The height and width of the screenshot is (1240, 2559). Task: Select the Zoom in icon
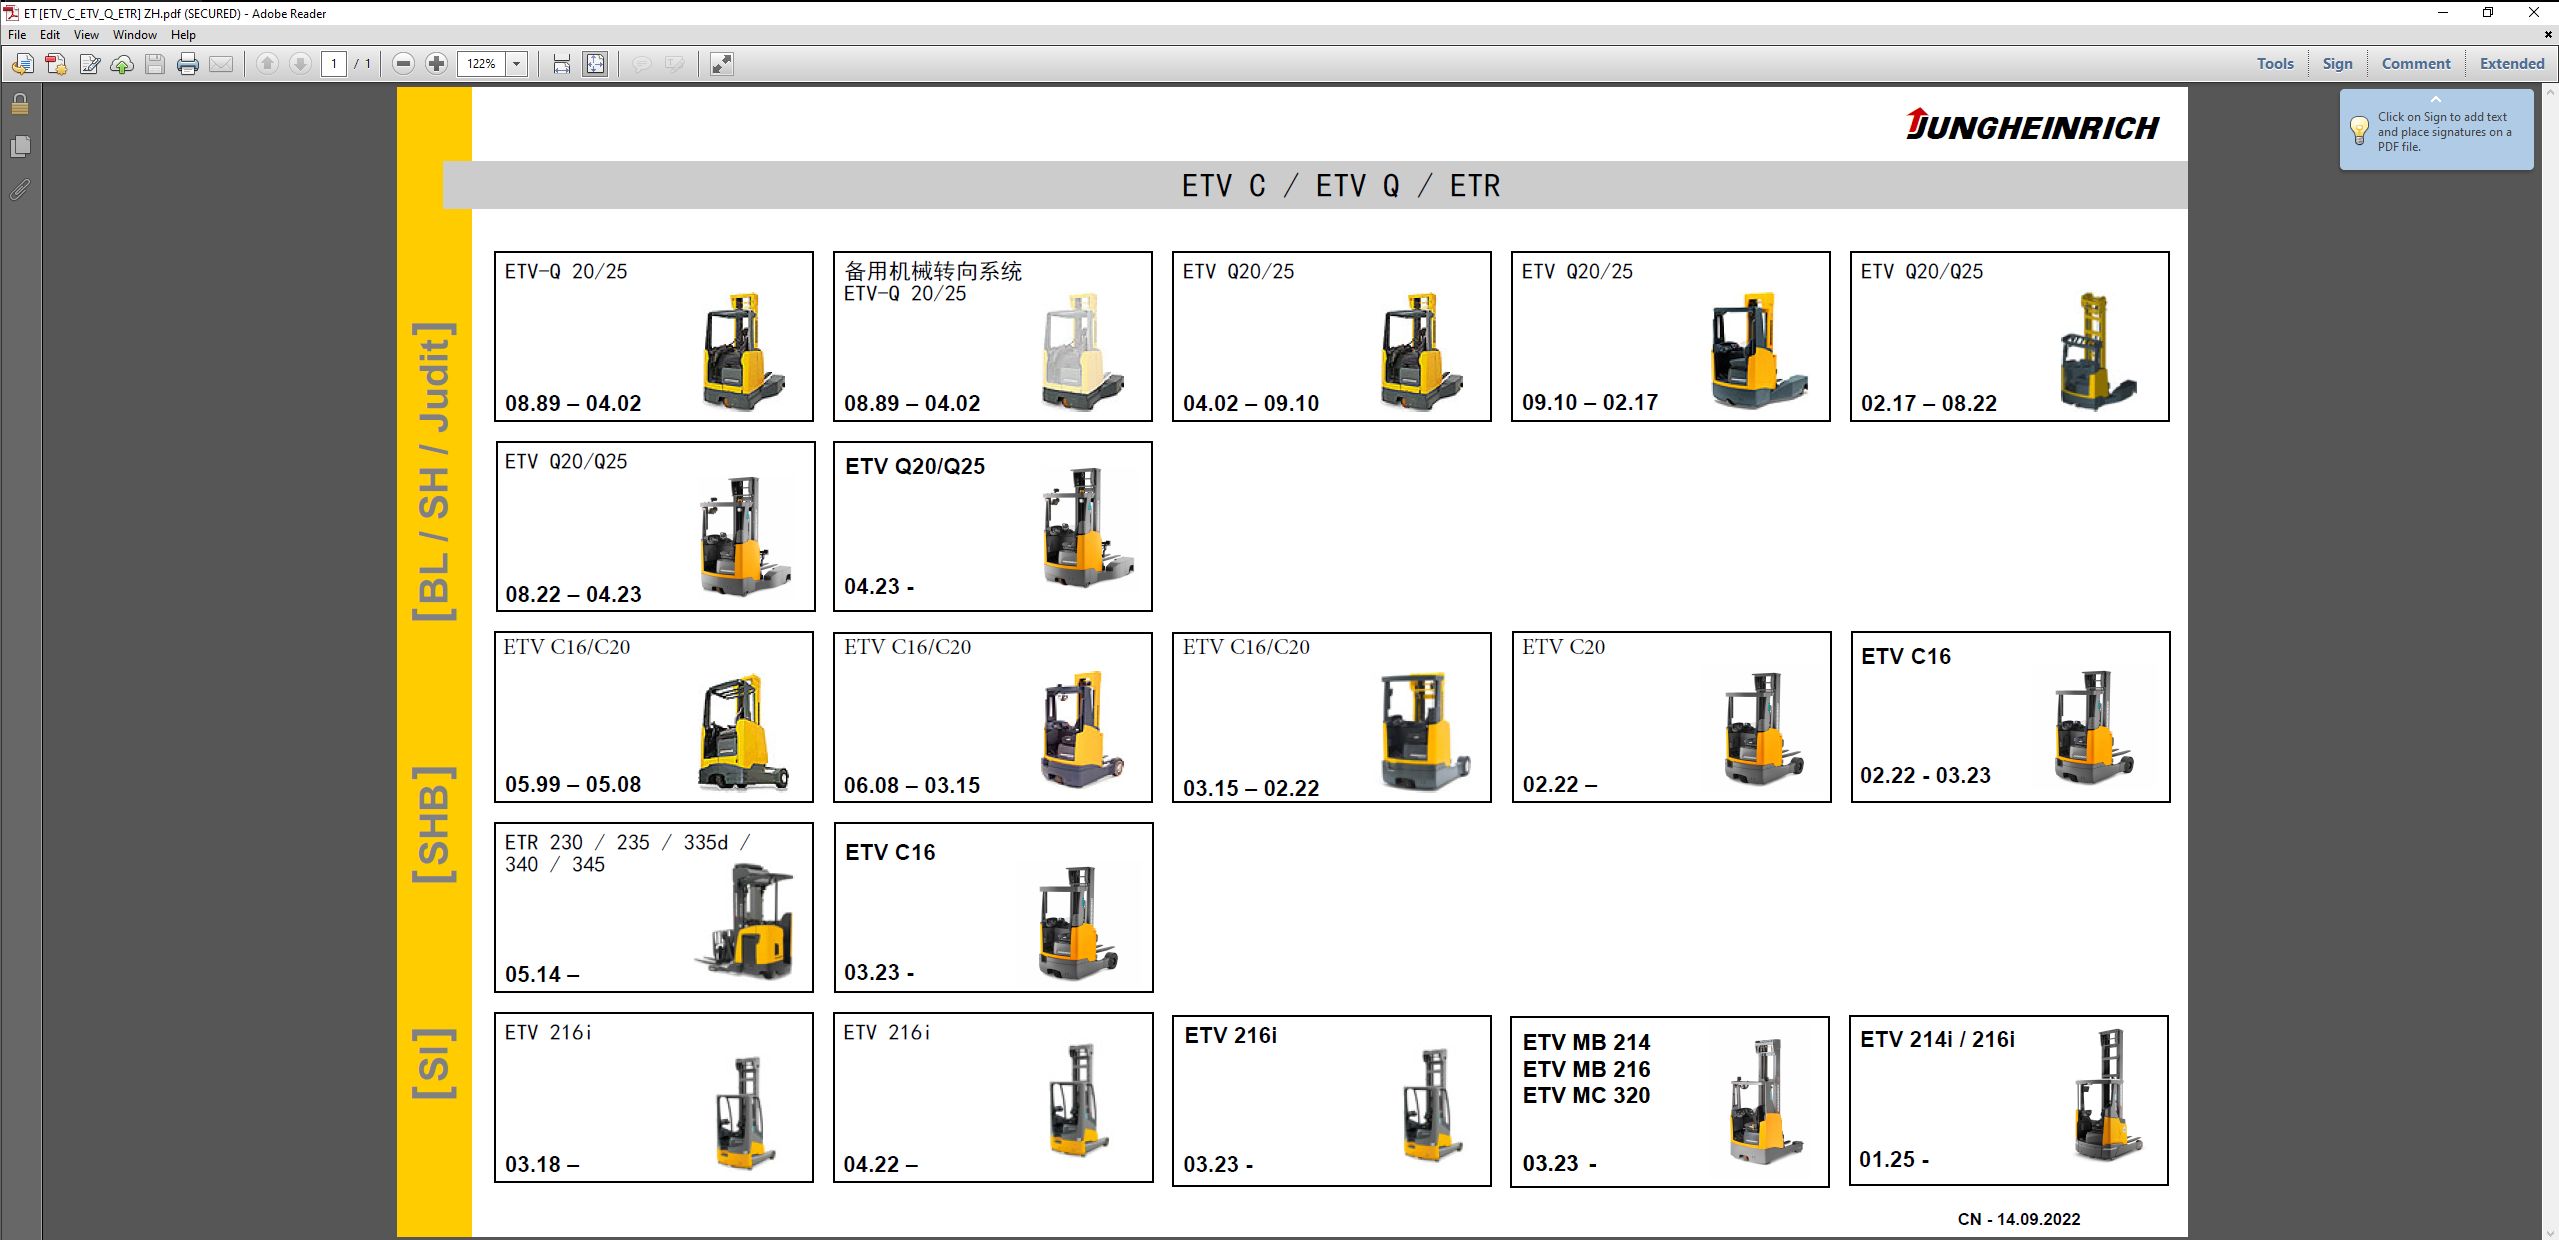tap(437, 63)
